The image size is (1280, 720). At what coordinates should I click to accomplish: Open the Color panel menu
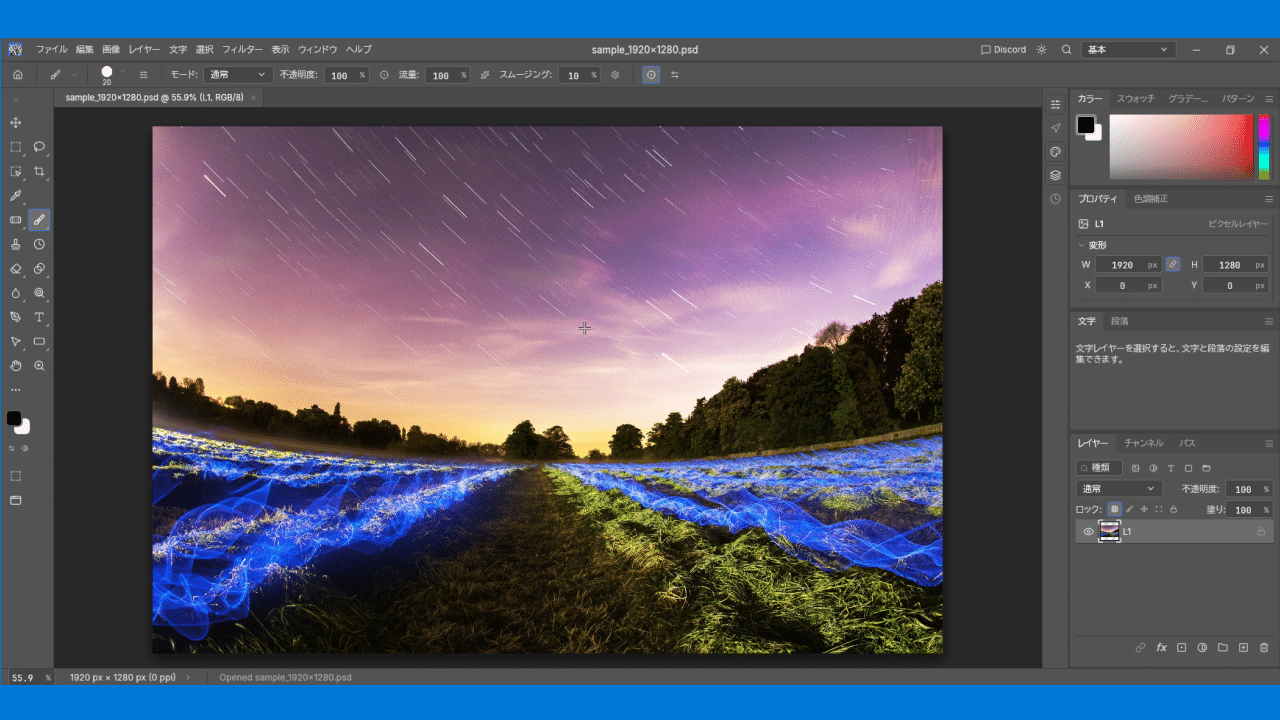tap(1269, 99)
